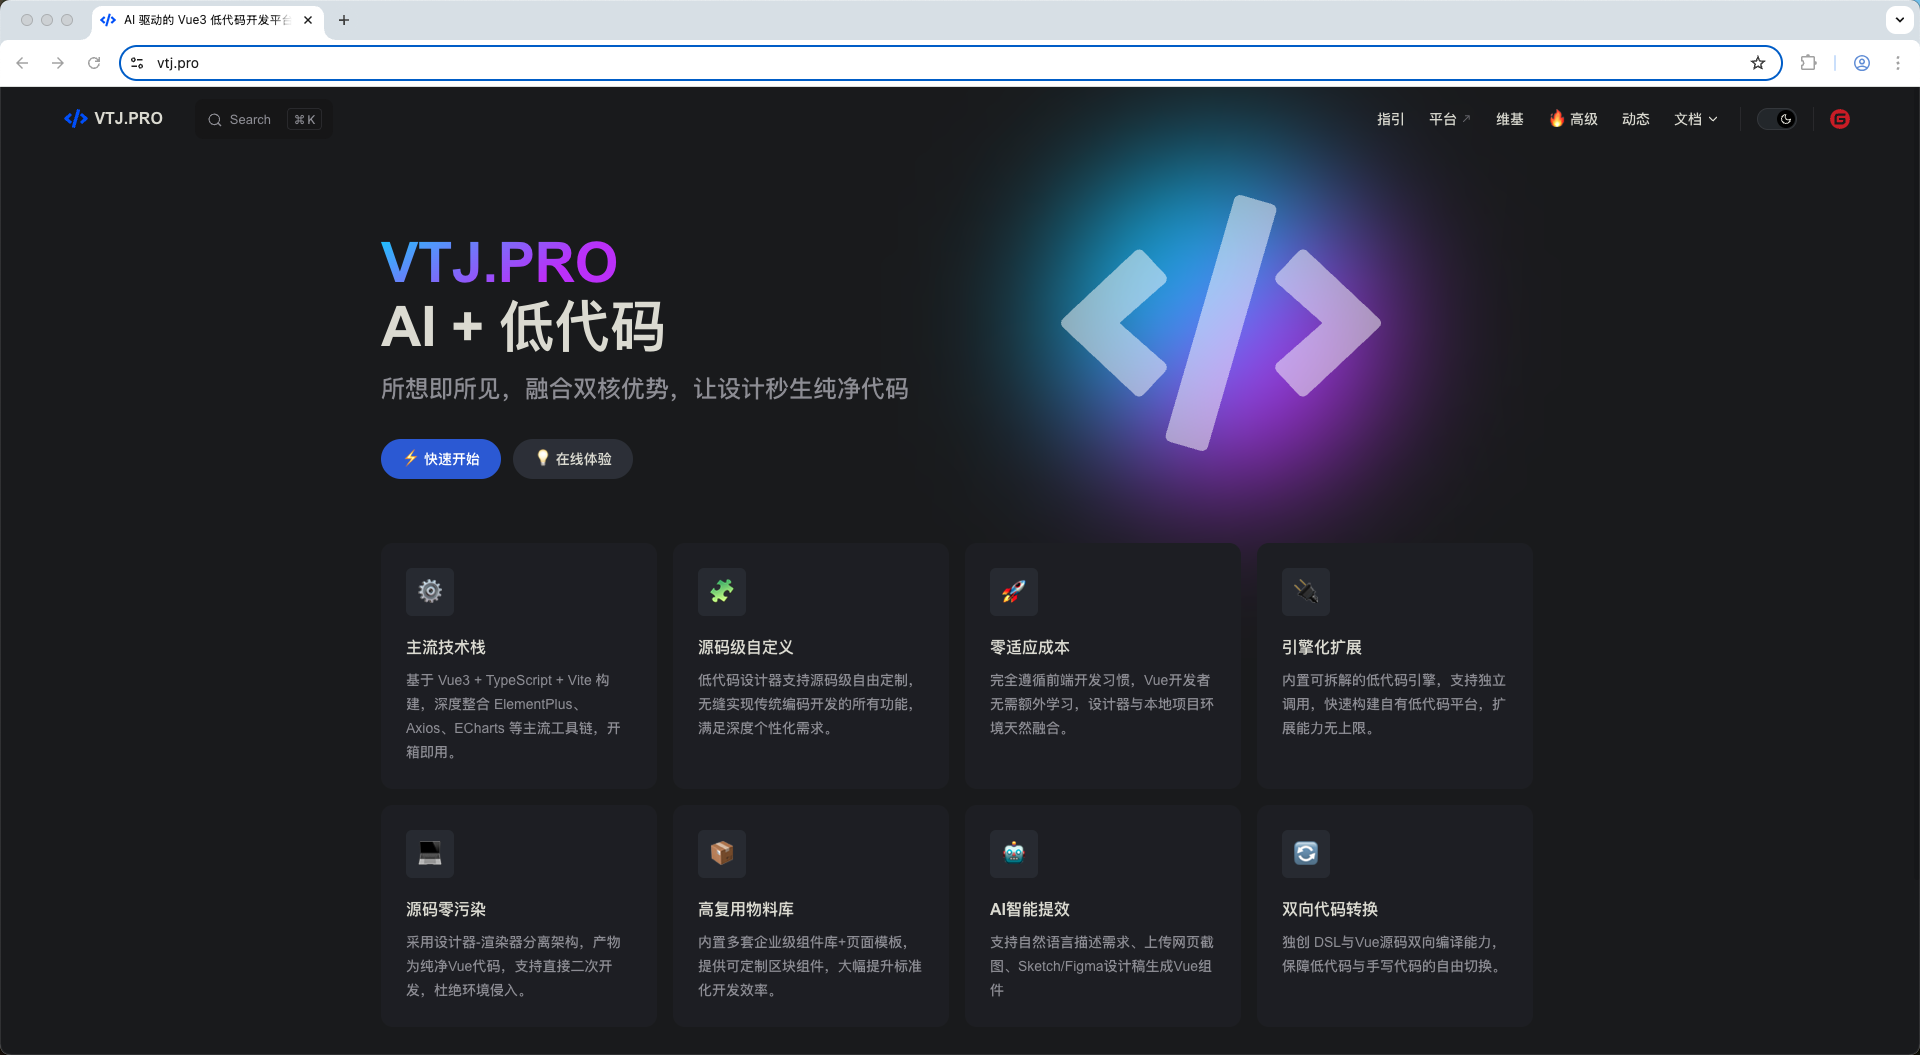Open the site settings icon in address bar
1920x1055 pixels.
pos(137,62)
